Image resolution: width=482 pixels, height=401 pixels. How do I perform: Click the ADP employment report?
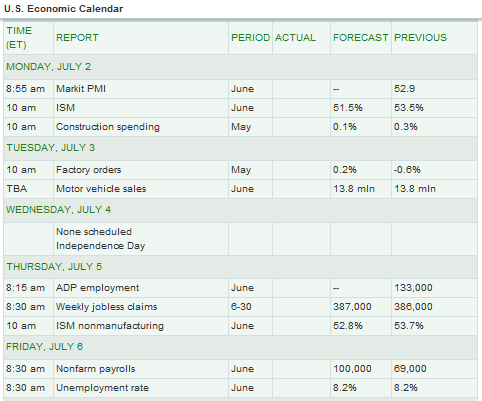pos(97,288)
